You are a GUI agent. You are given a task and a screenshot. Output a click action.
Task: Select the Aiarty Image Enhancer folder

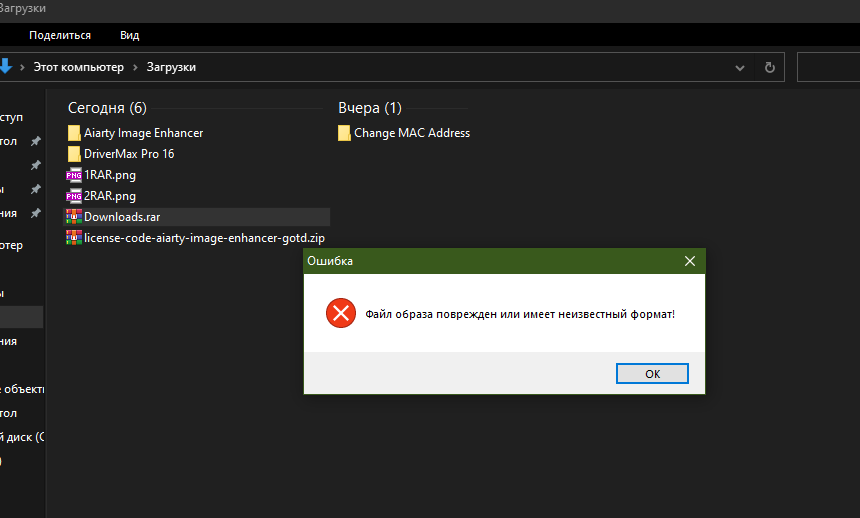[x=143, y=133]
